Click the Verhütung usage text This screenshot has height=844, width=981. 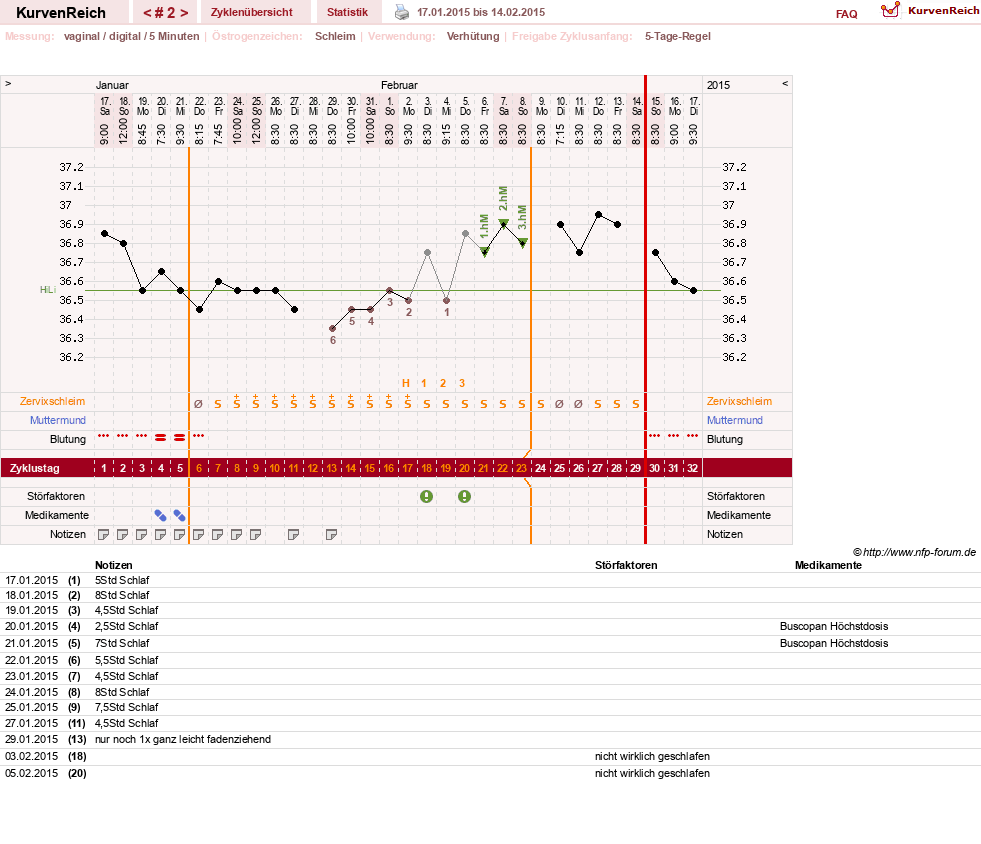coord(473,36)
